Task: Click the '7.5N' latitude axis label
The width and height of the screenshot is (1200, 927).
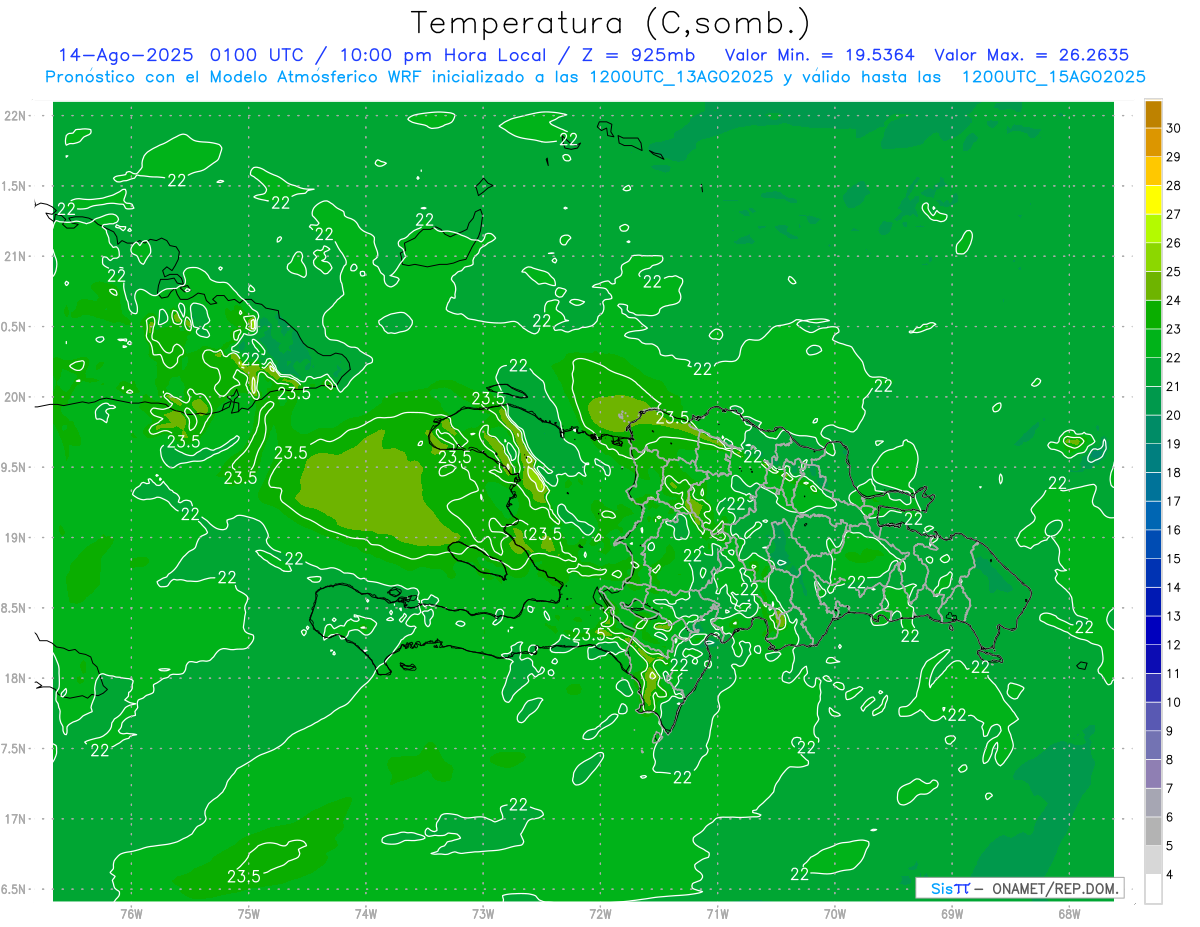Action: (15, 749)
